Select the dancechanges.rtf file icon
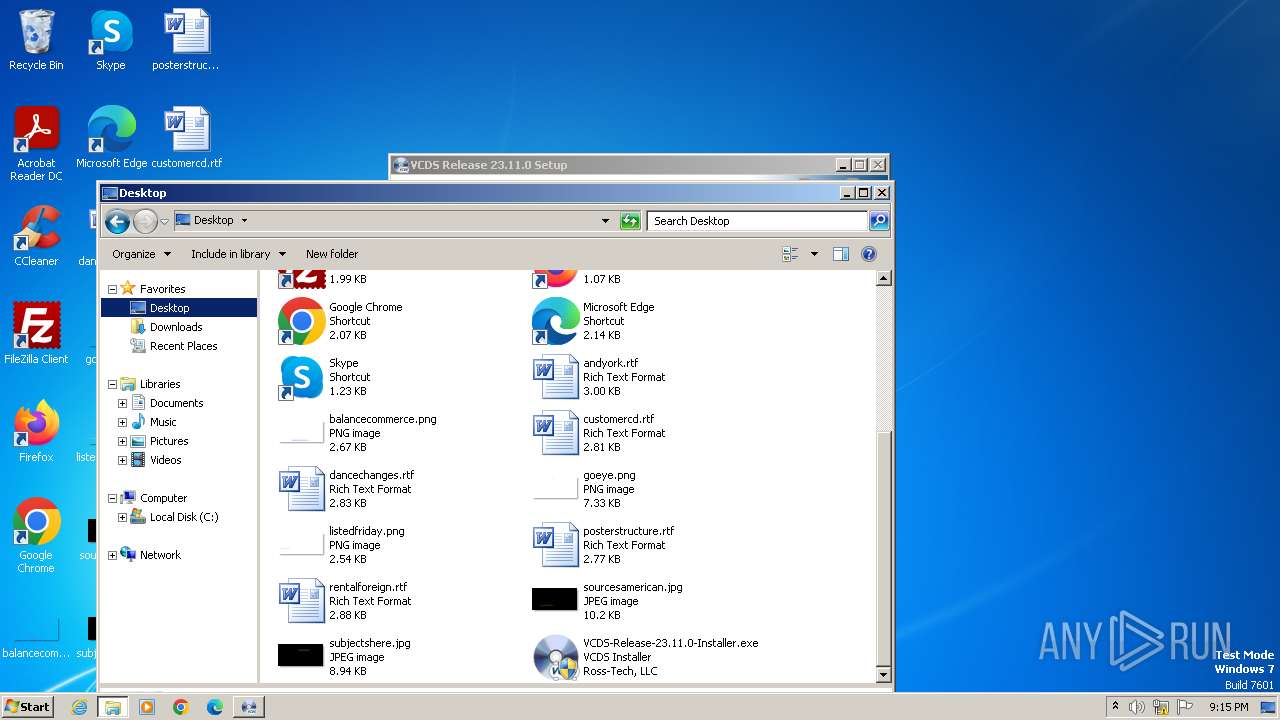 pyautogui.click(x=301, y=489)
